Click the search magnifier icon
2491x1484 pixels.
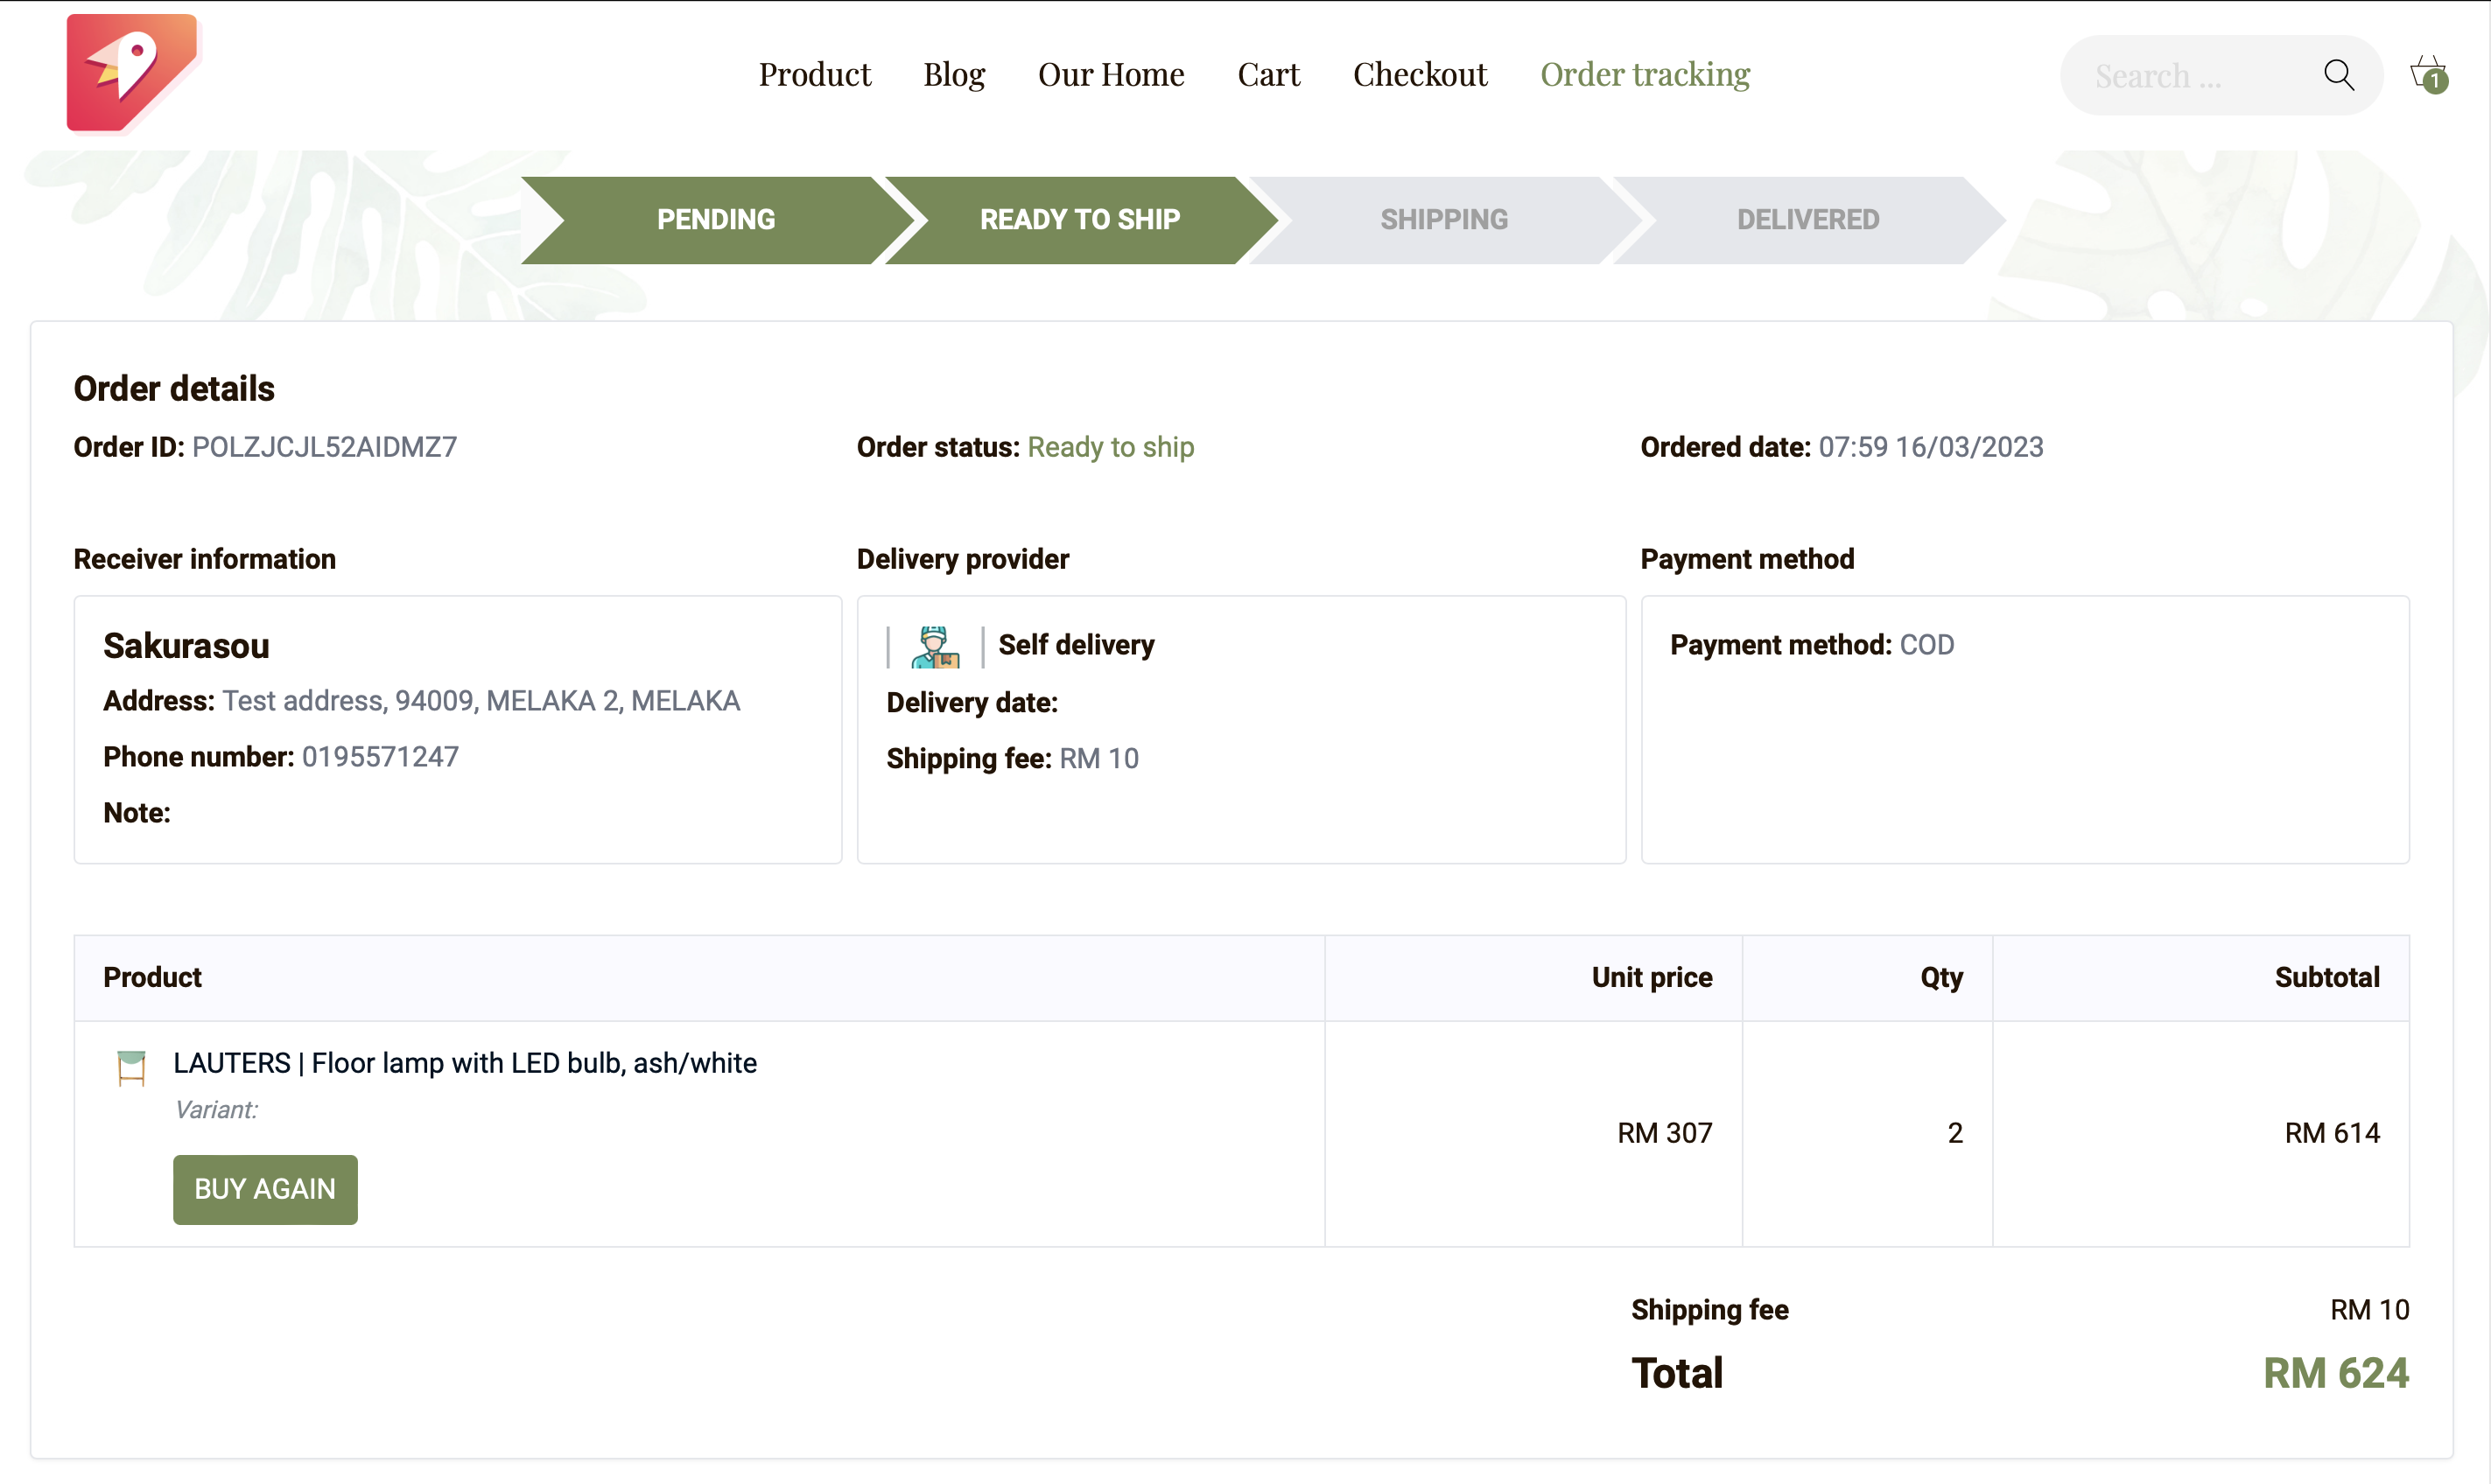[2338, 75]
